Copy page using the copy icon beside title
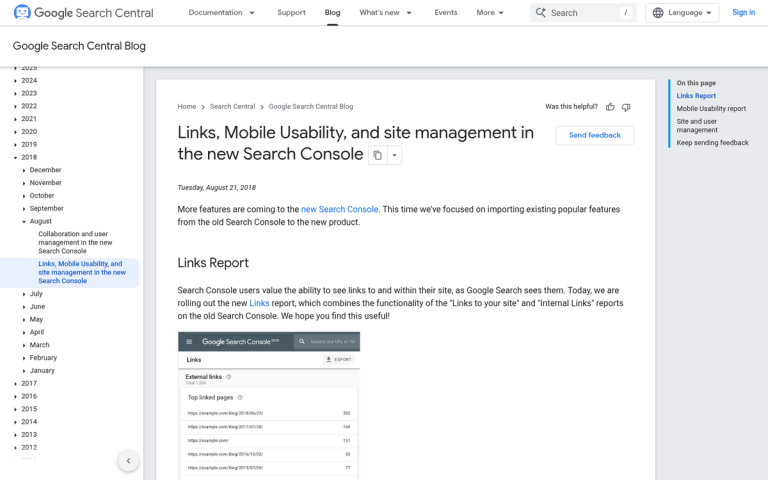Viewport: 768px width, 480px height. point(378,155)
